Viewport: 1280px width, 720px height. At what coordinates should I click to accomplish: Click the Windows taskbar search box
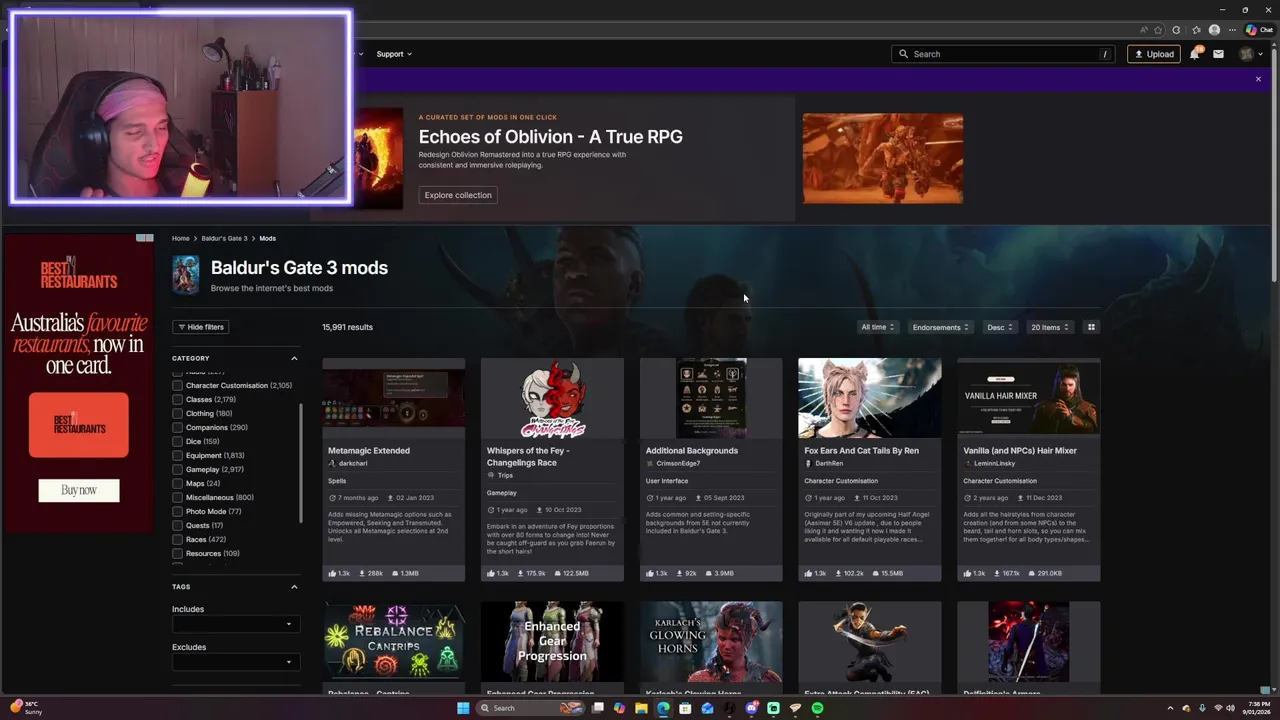pos(530,708)
